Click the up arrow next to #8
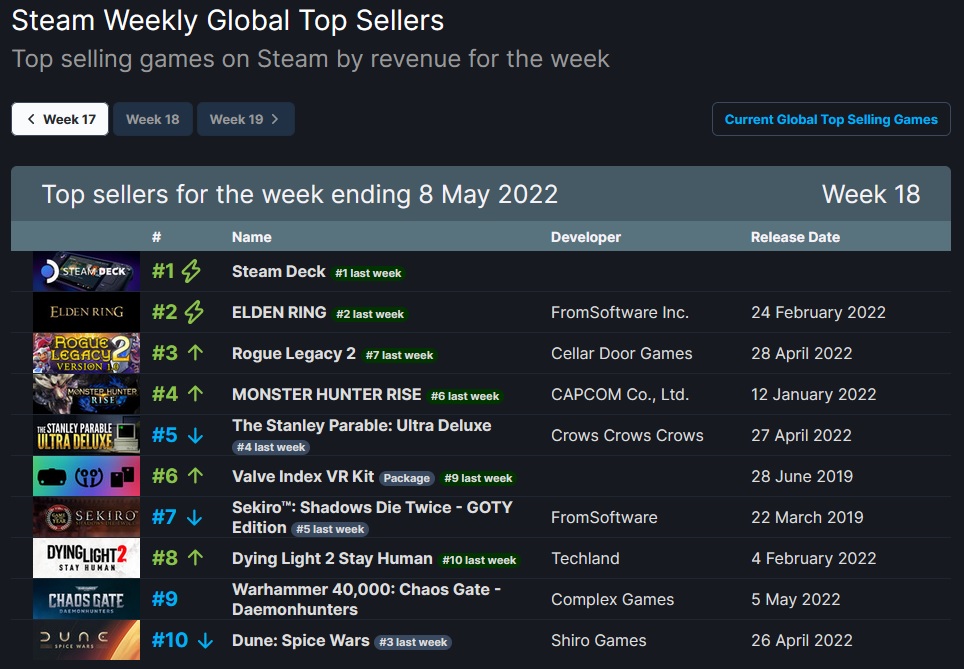This screenshot has width=964, height=669. [196, 558]
